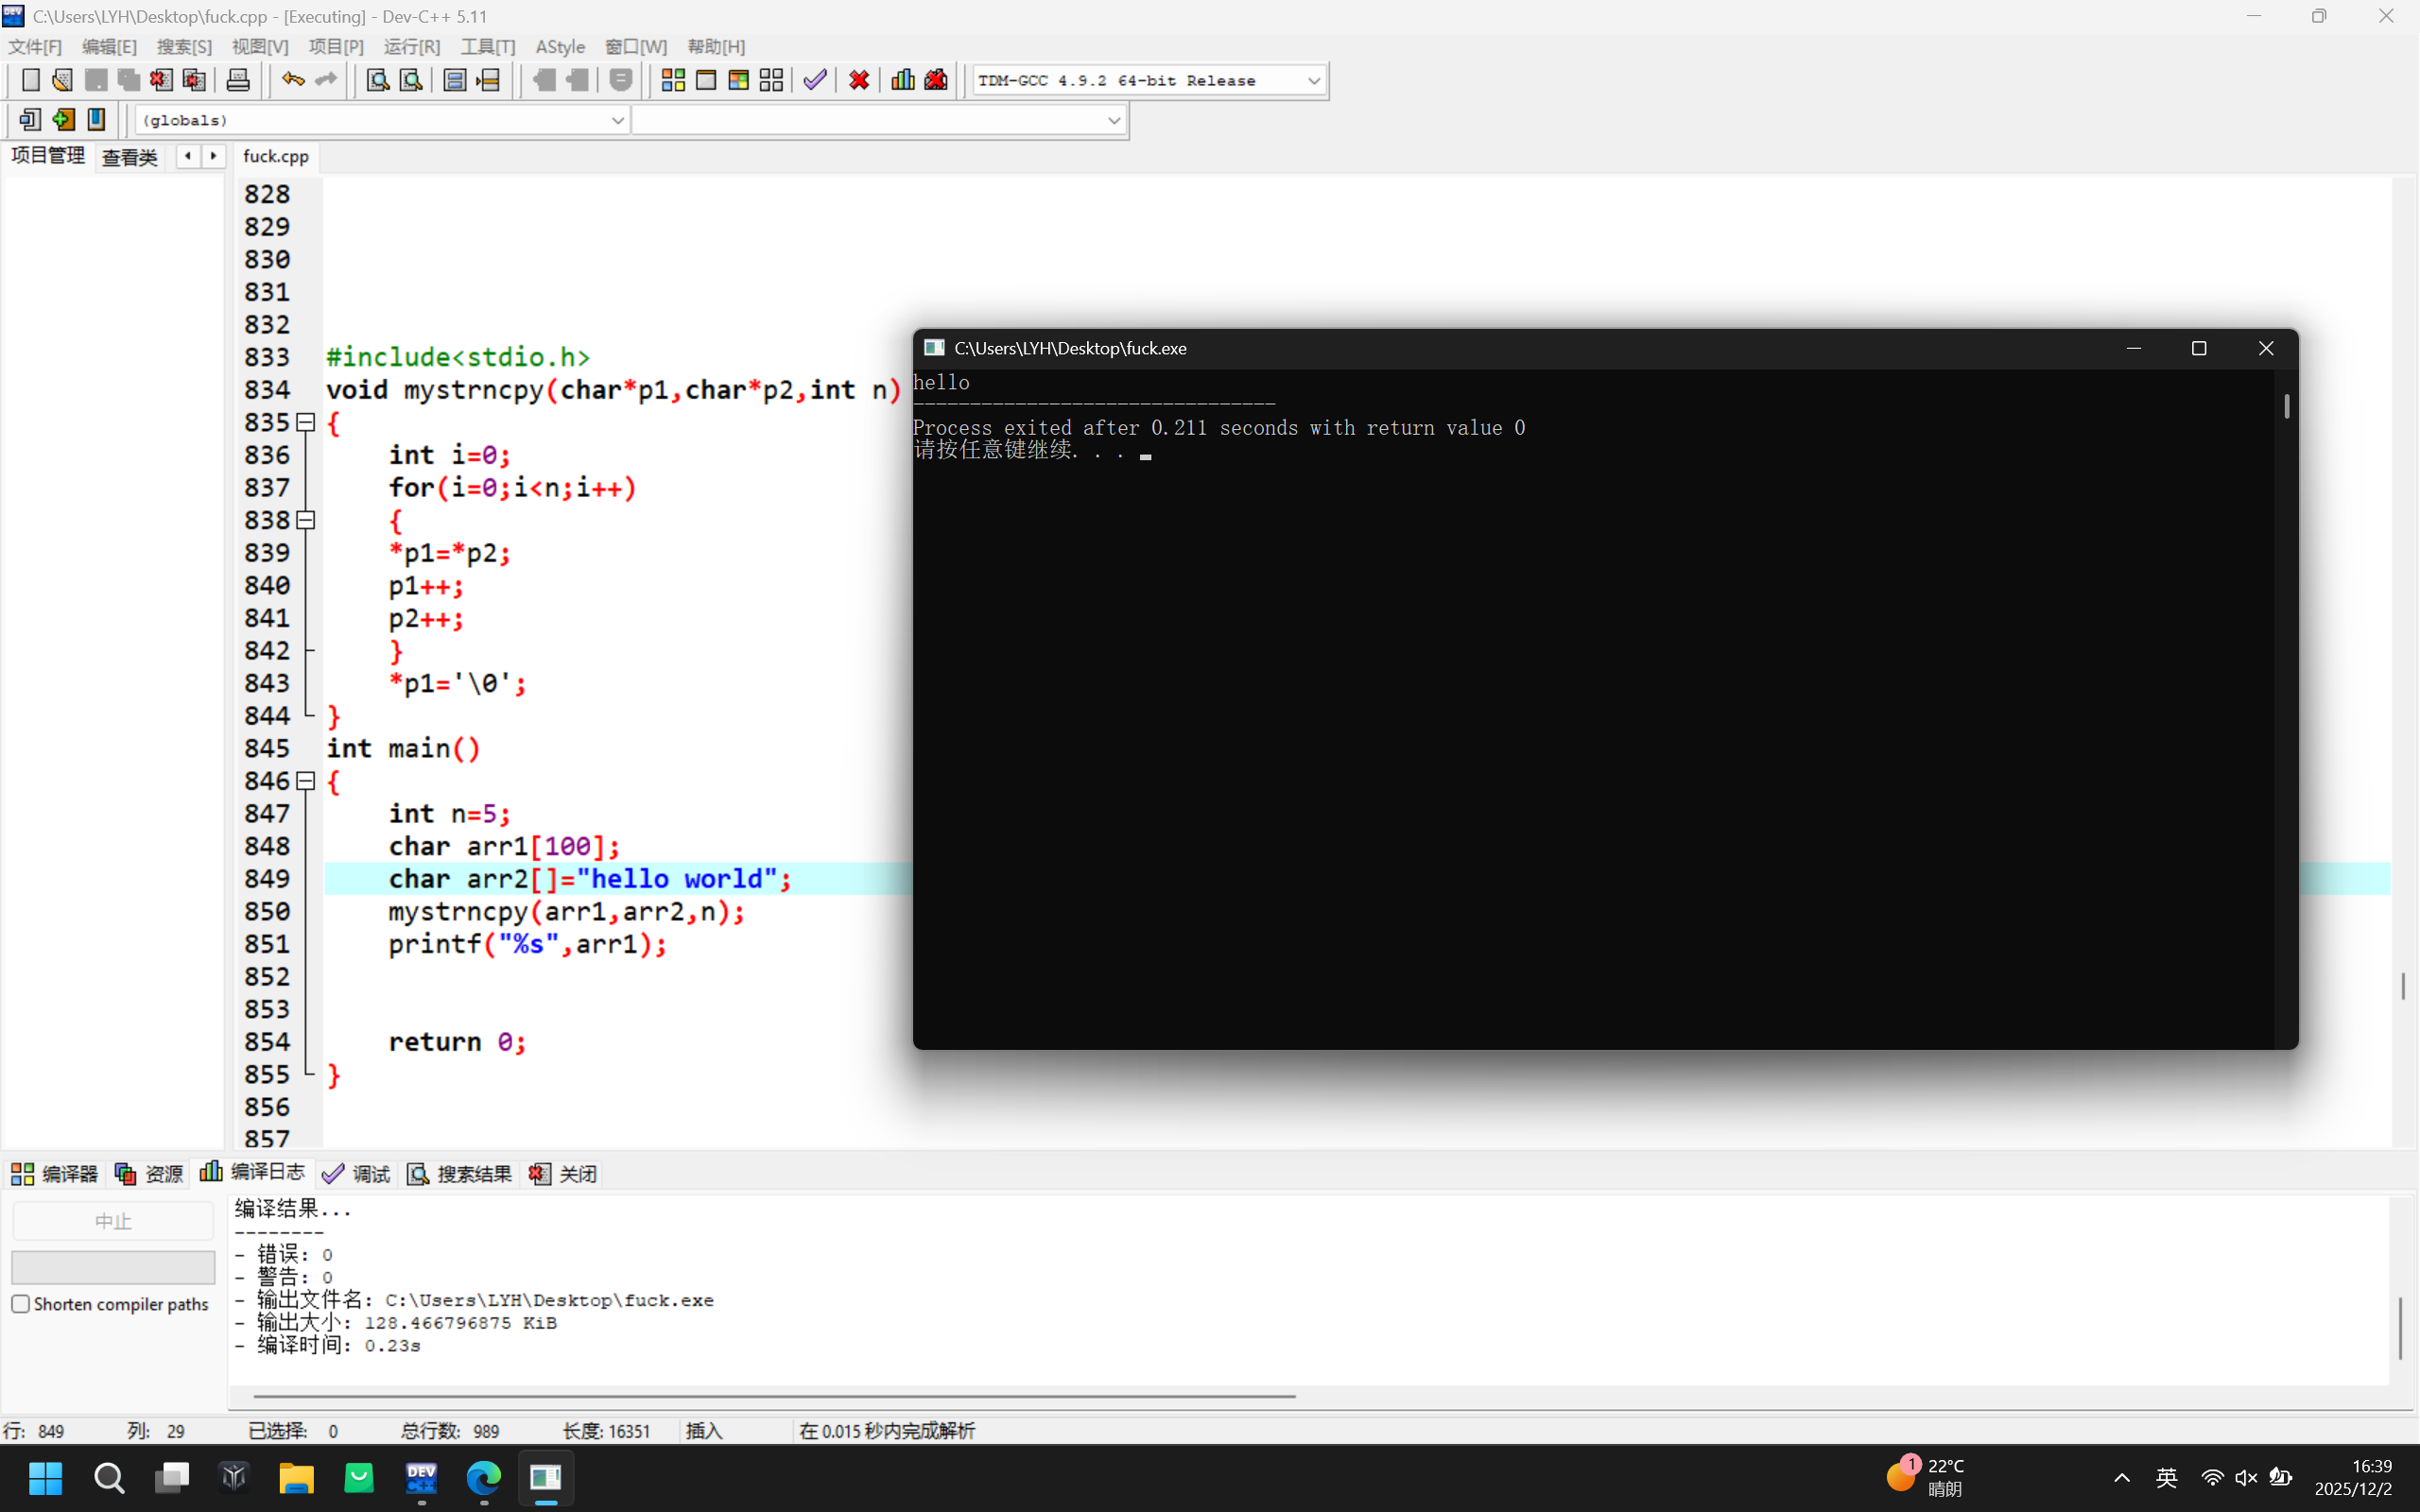Click the 关闭 button in bottom panel
The width and height of the screenshot is (2420, 1512).
tap(564, 1173)
